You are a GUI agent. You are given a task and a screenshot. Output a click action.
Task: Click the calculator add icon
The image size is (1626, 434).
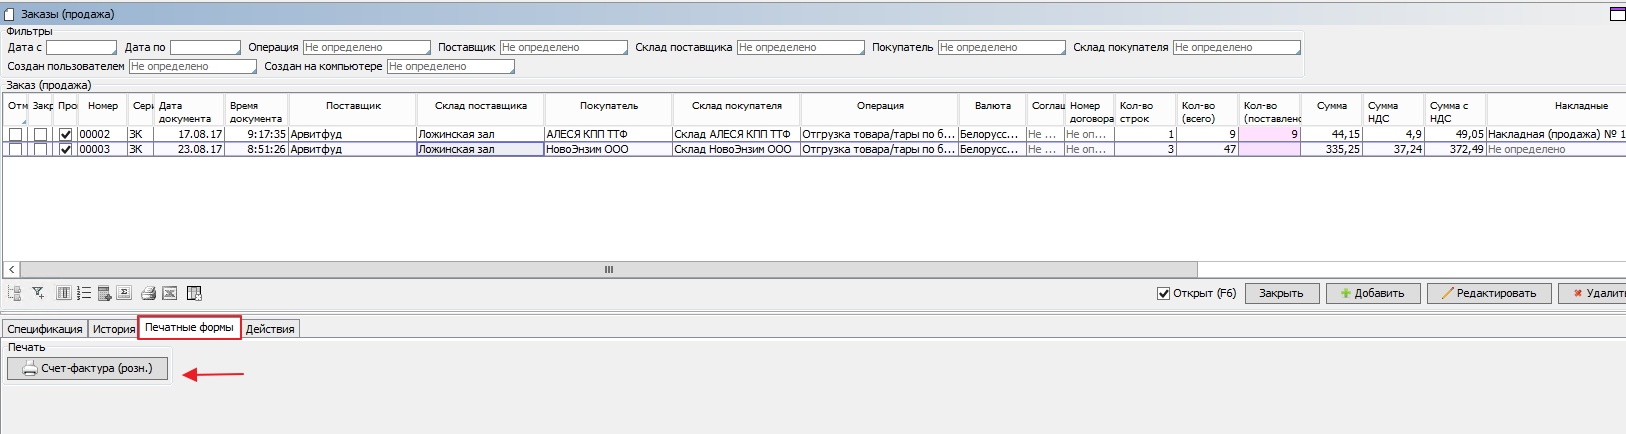click(x=104, y=293)
